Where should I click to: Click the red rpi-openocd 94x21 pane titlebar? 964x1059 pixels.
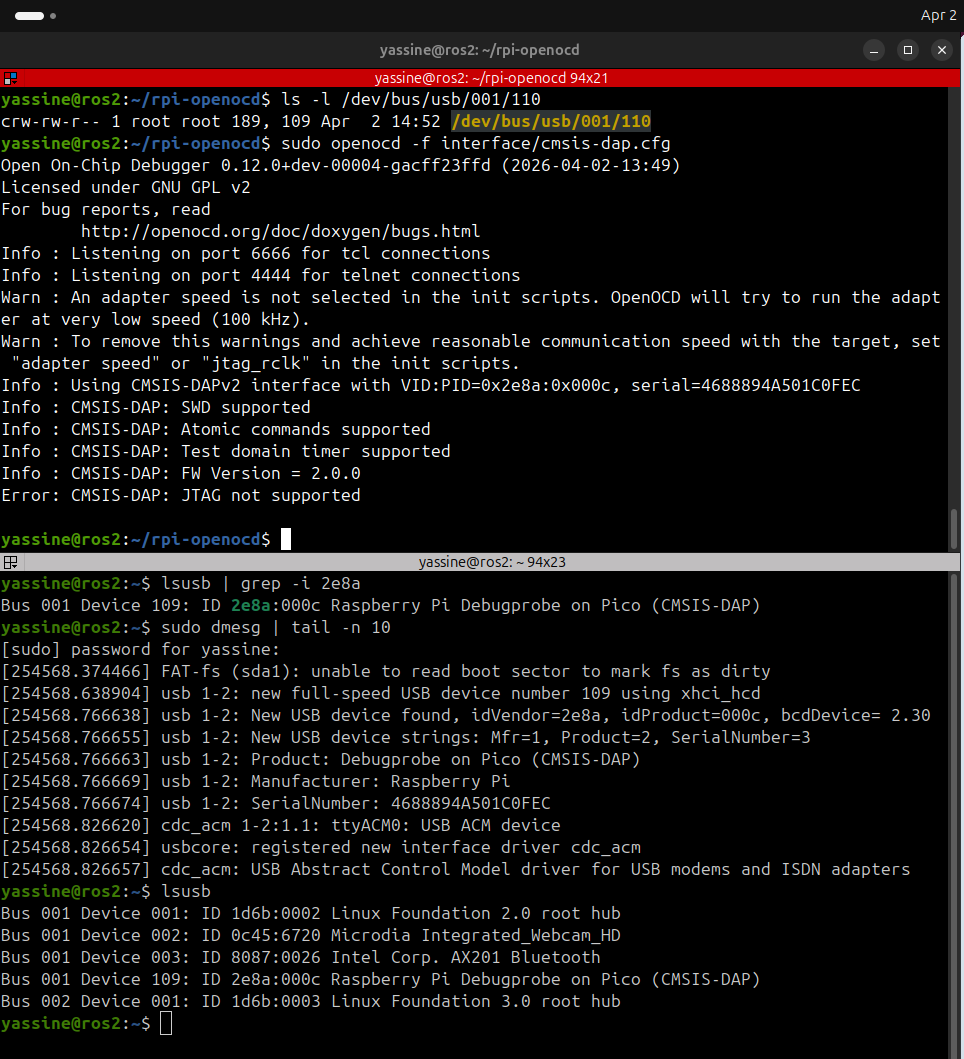tap(491, 78)
